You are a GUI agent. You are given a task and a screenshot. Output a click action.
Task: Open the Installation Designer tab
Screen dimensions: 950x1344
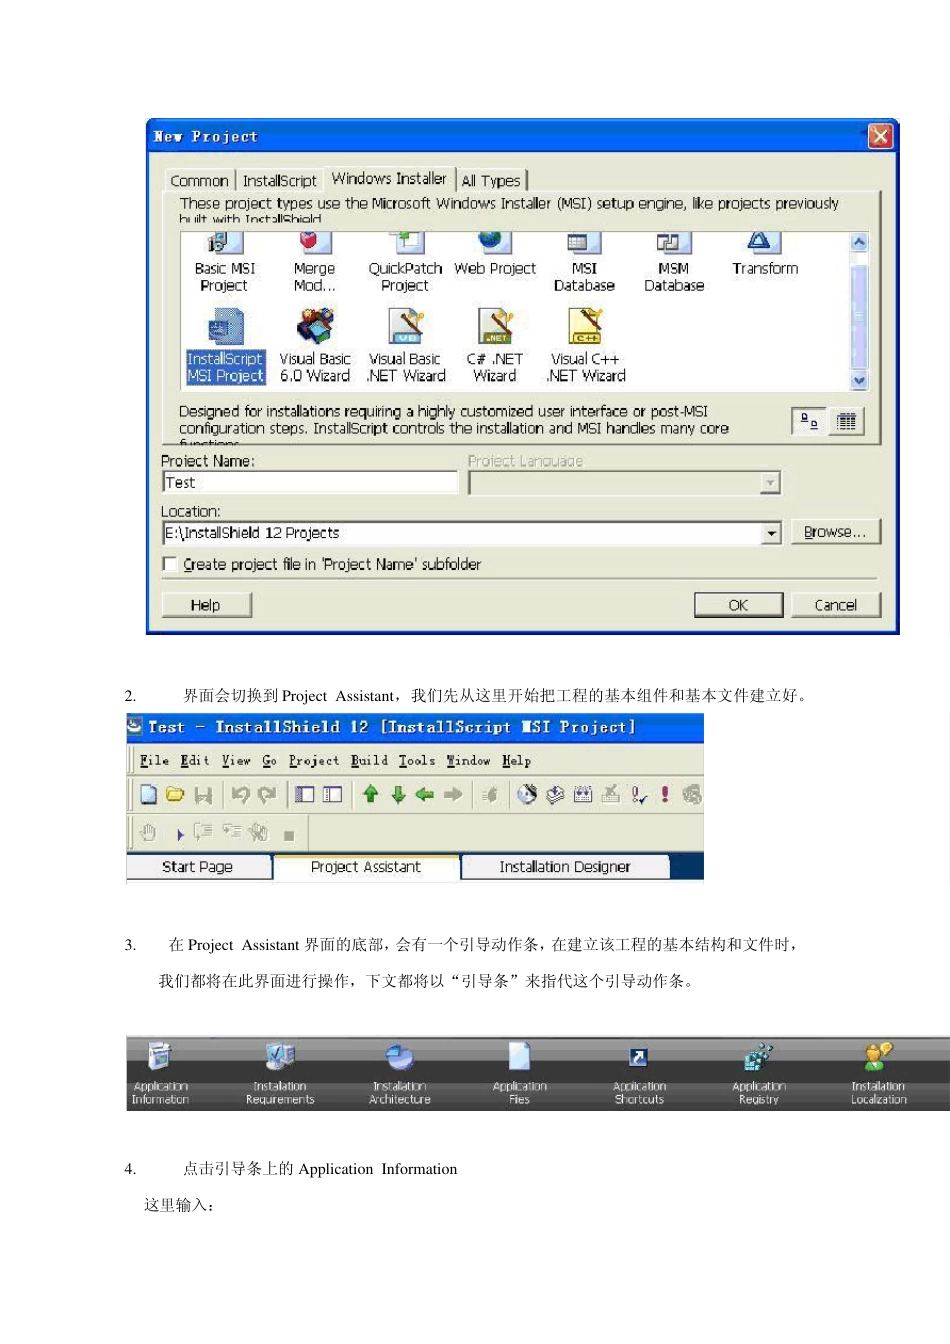pos(565,867)
